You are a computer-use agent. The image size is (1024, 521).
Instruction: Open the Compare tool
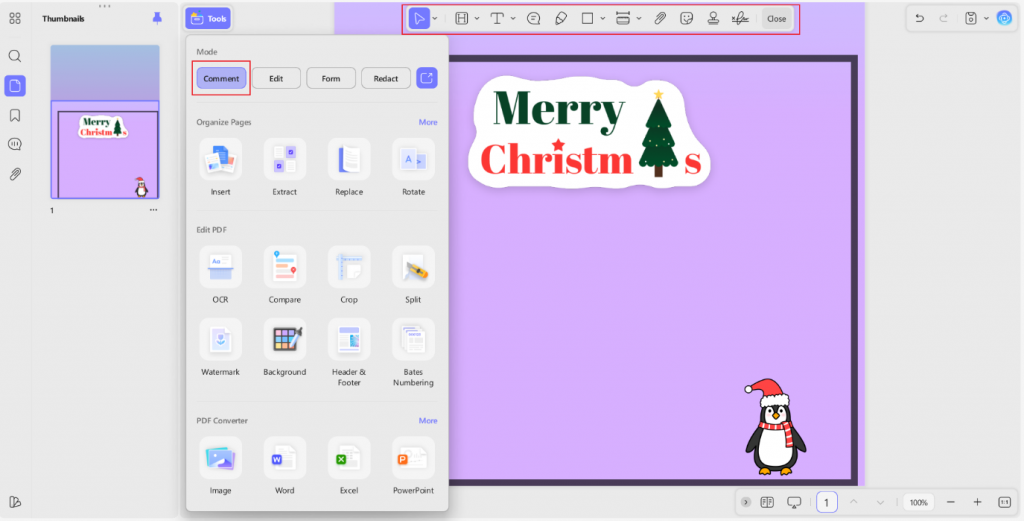tap(285, 275)
